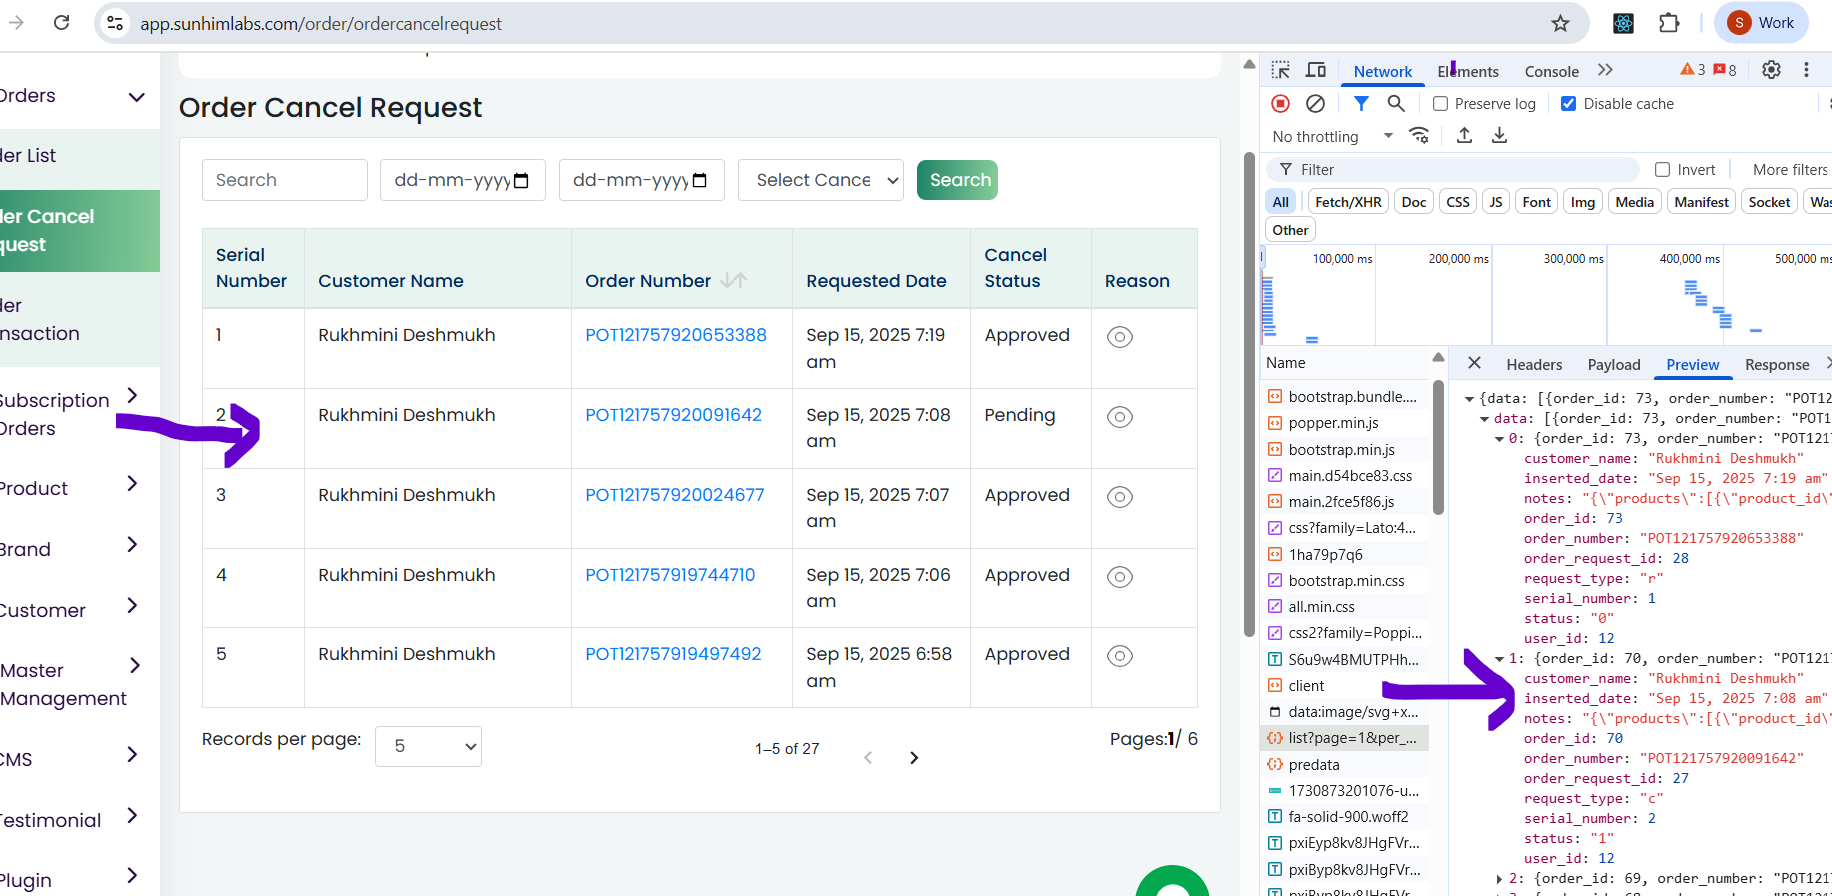Open the Select Cancel status dropdown
1832x896 pixels.
click(821, 180)
